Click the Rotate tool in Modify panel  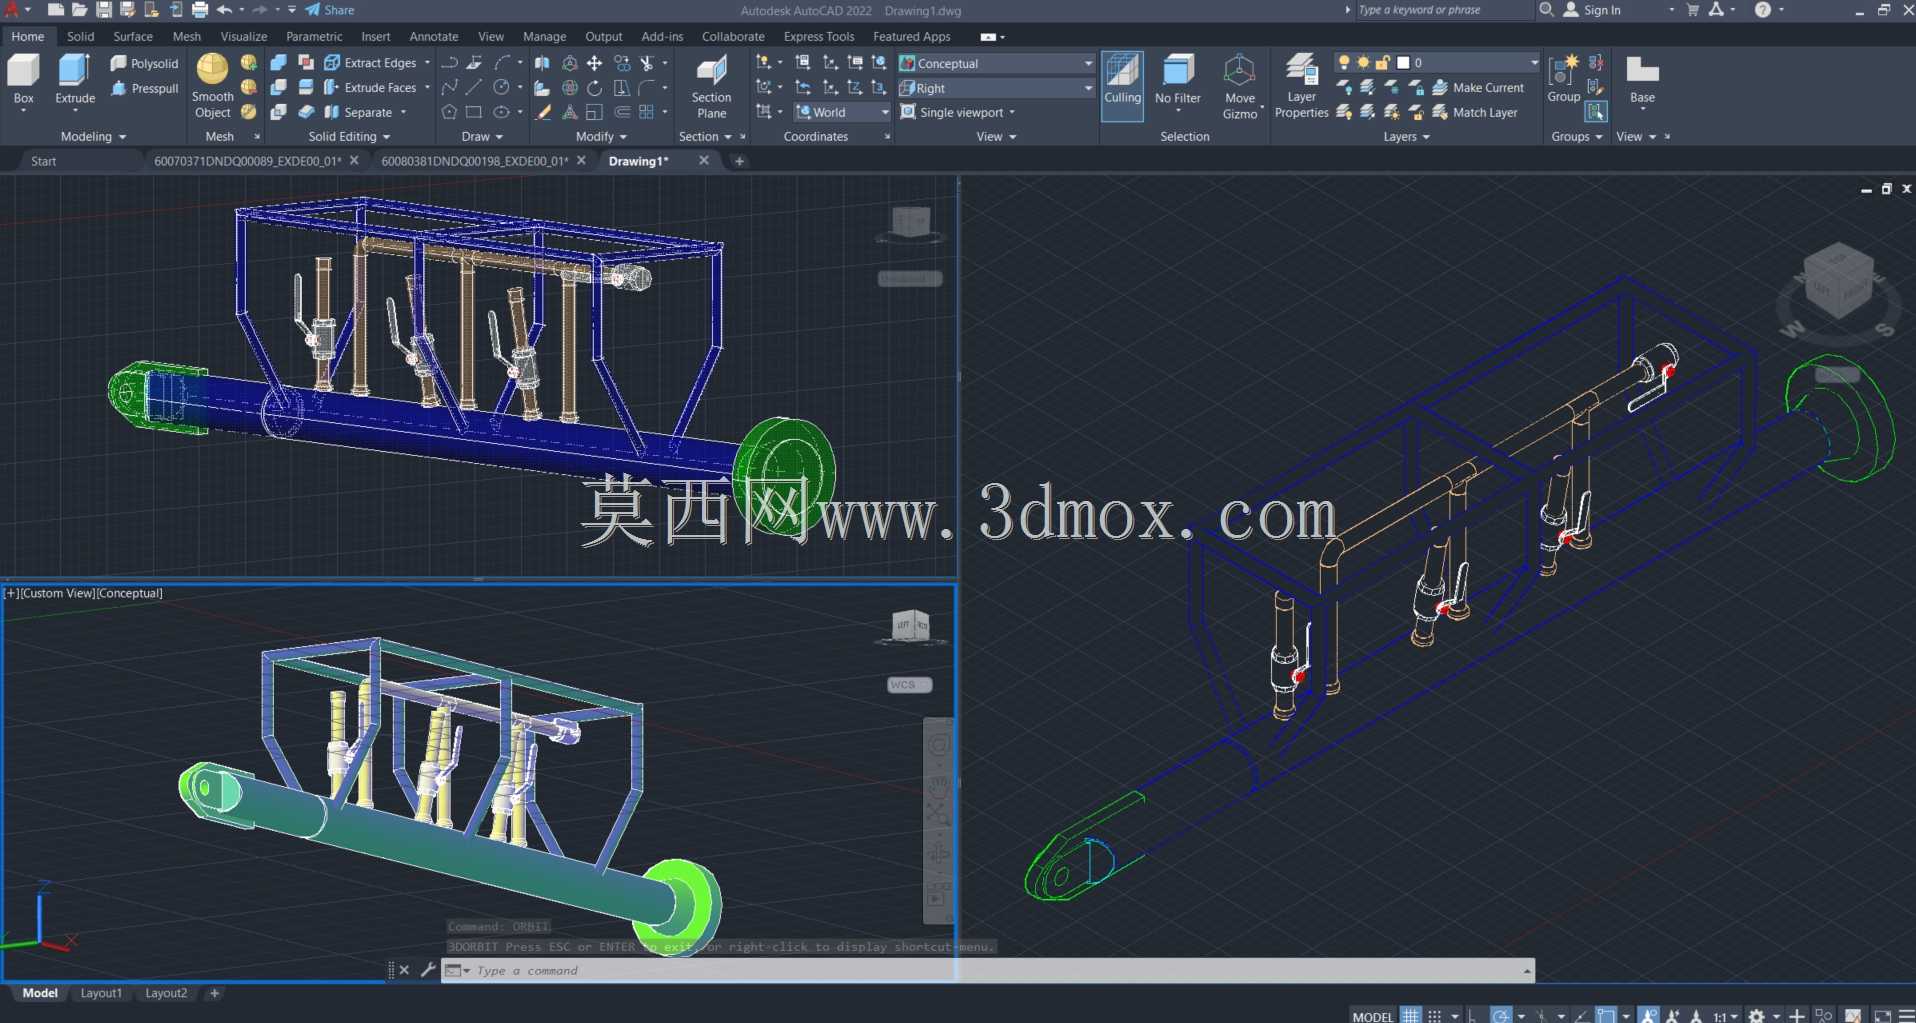pyautogui.click(x=595, y=87)
